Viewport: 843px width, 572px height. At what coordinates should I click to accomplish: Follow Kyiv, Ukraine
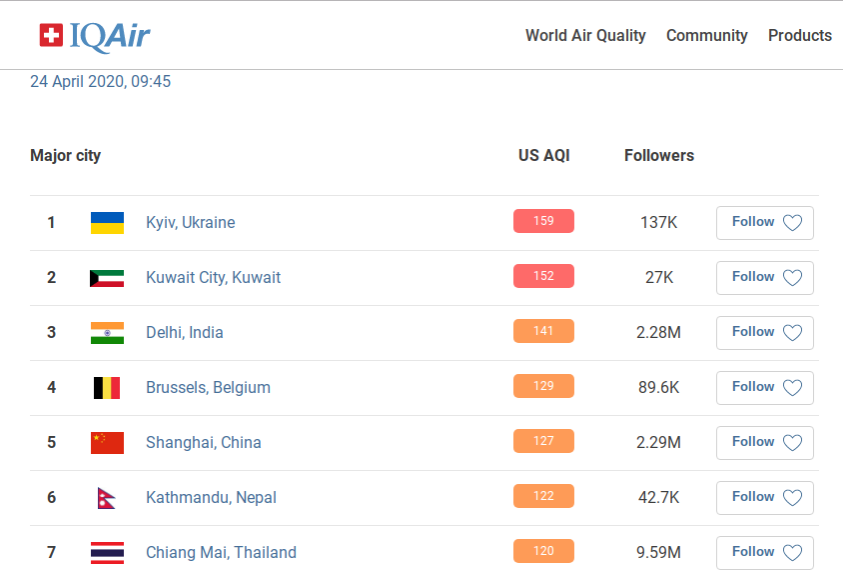(765, 222)
